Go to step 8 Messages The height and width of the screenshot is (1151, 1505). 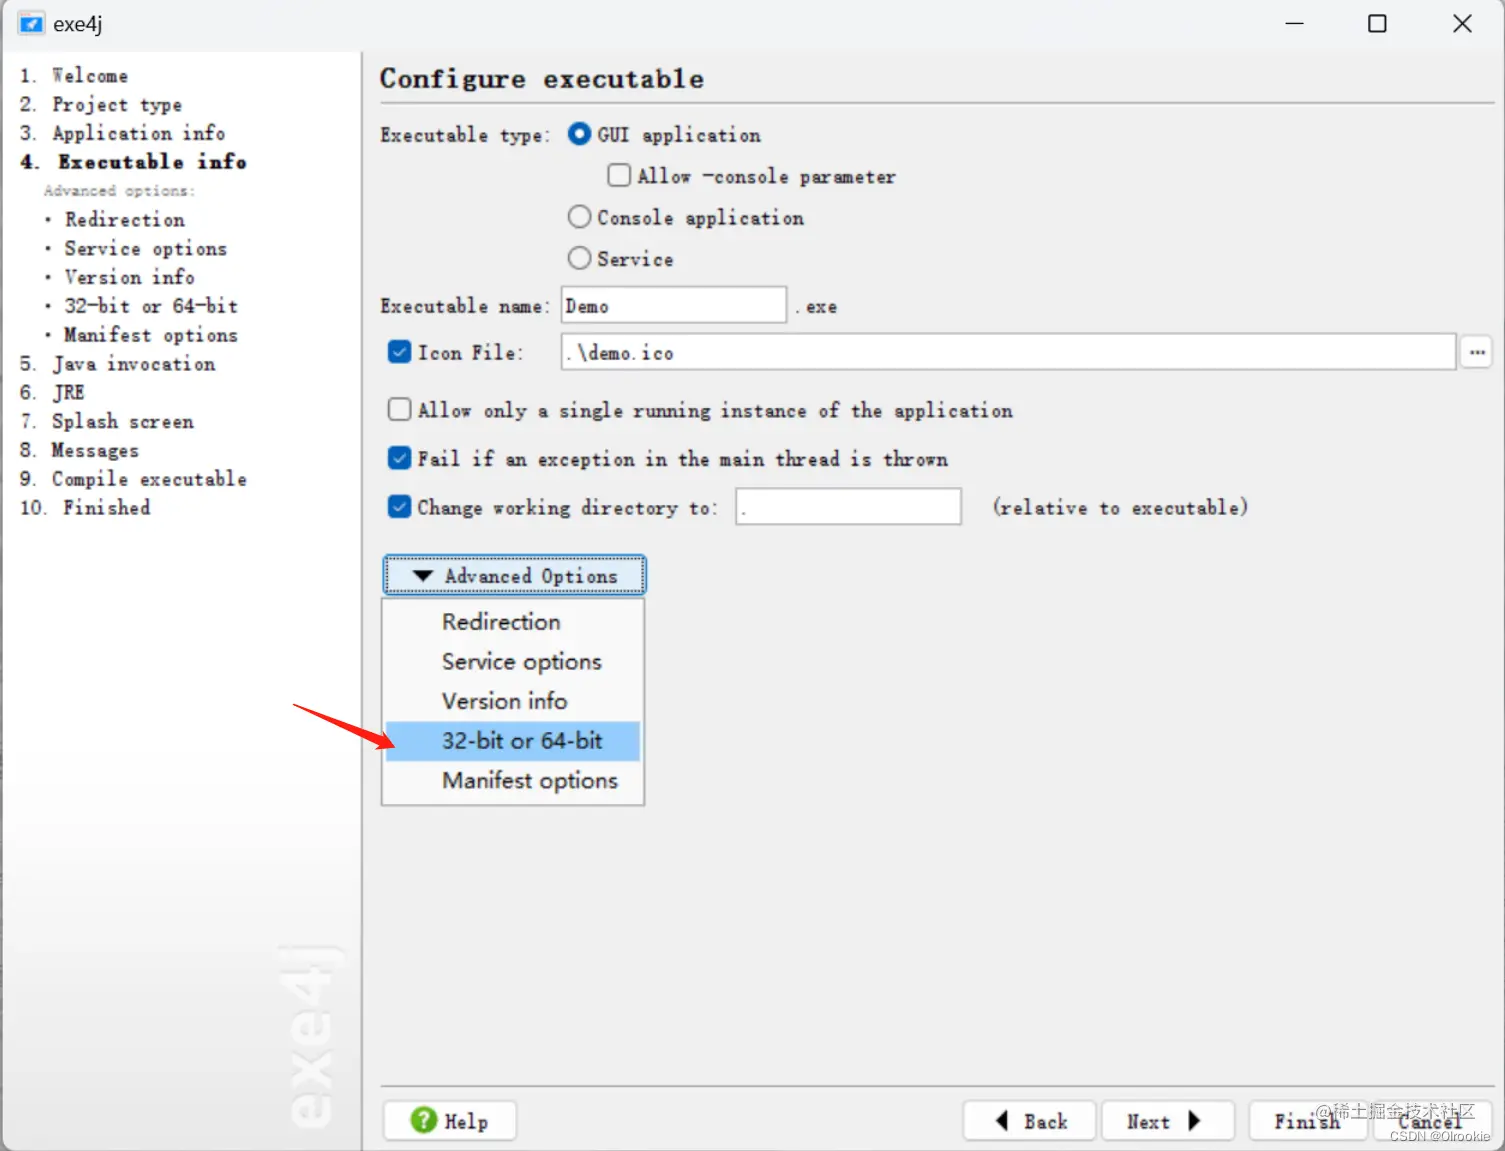pos(79,450)
